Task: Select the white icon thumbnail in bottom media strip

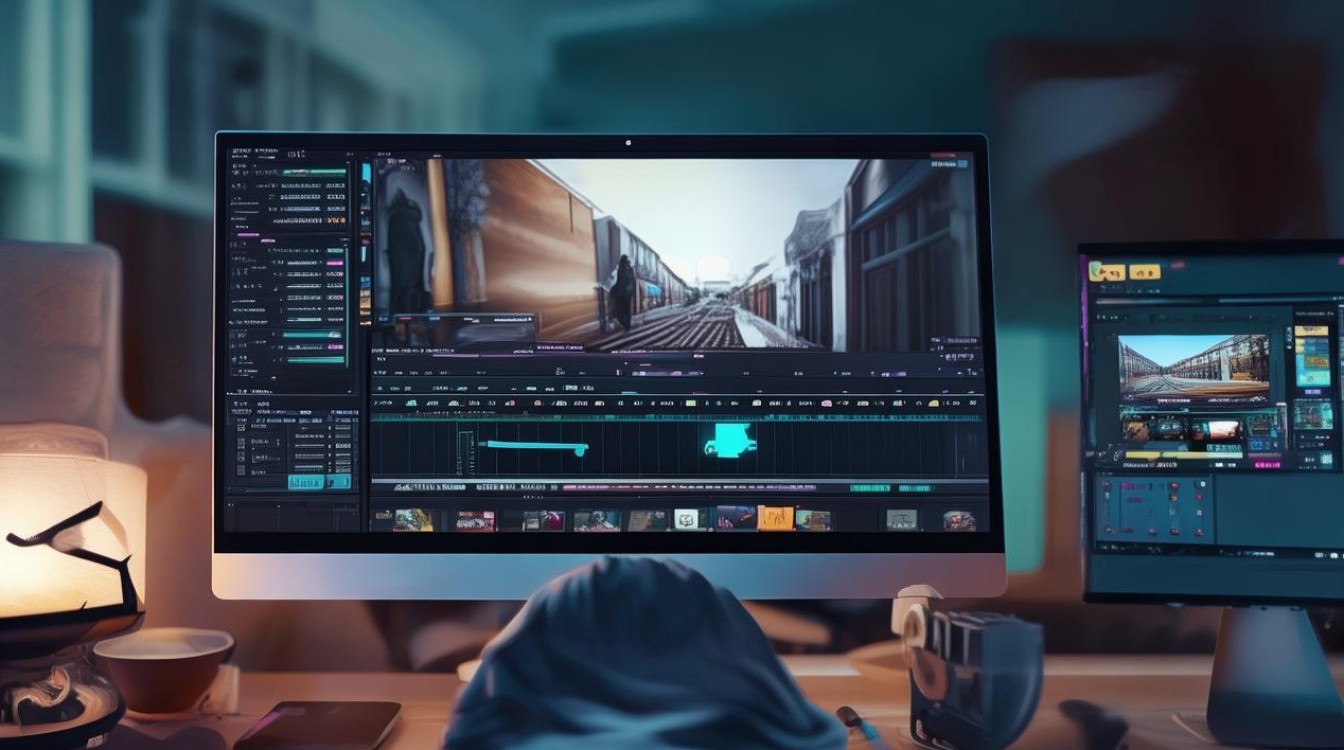Action: click(686, 519)
